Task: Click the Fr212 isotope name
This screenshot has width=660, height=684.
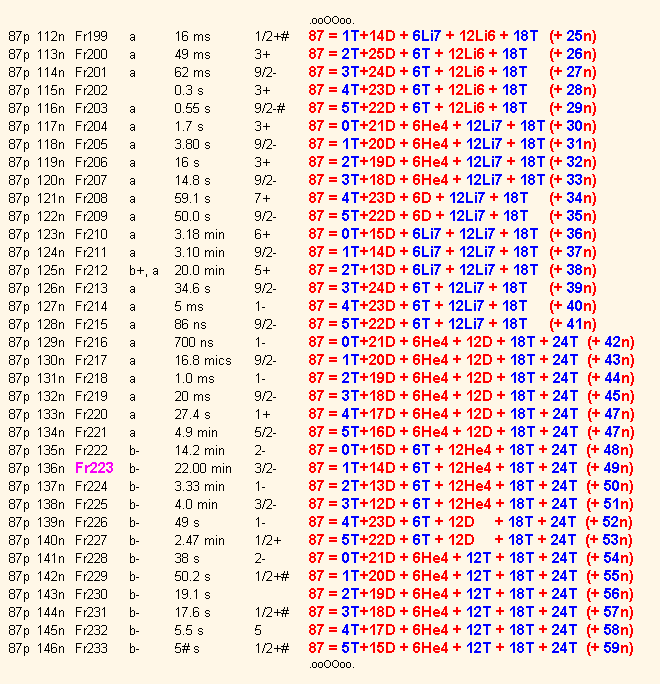Action: point(91,270)
